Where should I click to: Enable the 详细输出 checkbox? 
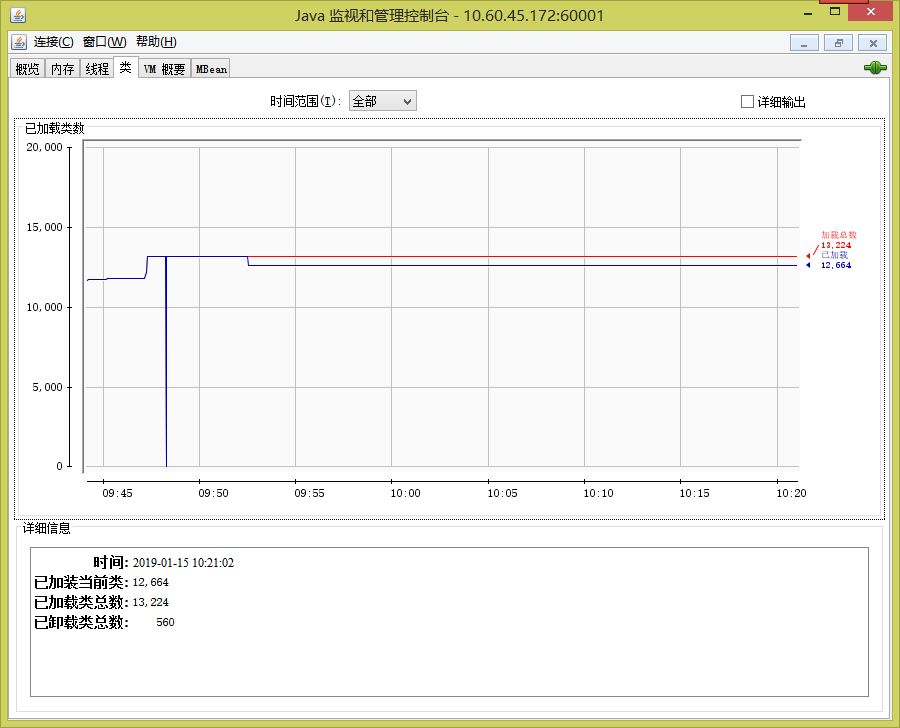(747, 102)
